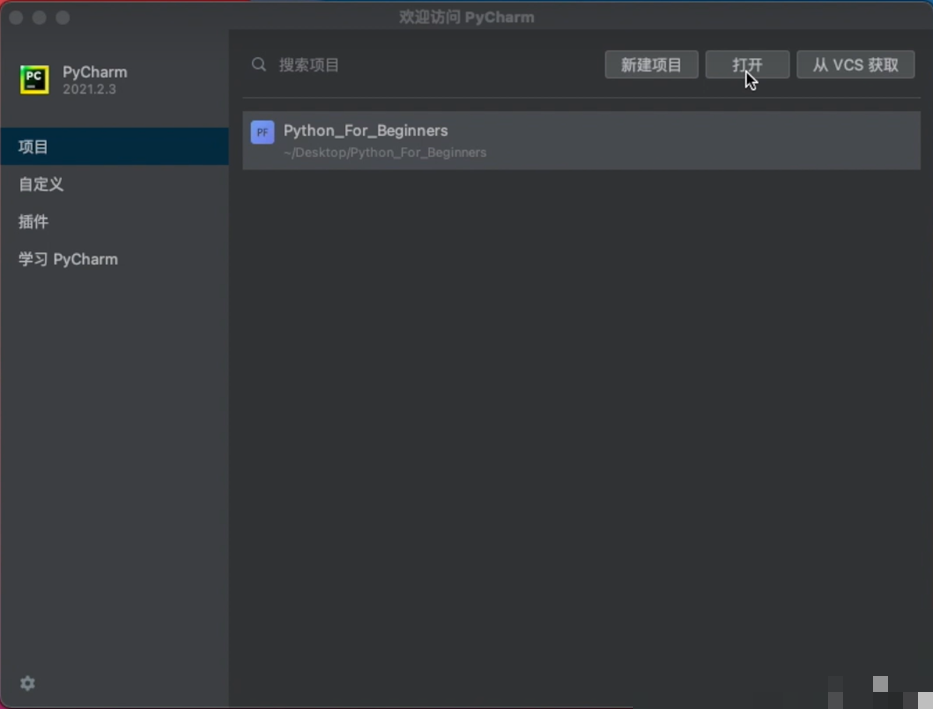This screenshot has height=709, width=933.
Task: Click the PF project icon
Action: [262, 132]
